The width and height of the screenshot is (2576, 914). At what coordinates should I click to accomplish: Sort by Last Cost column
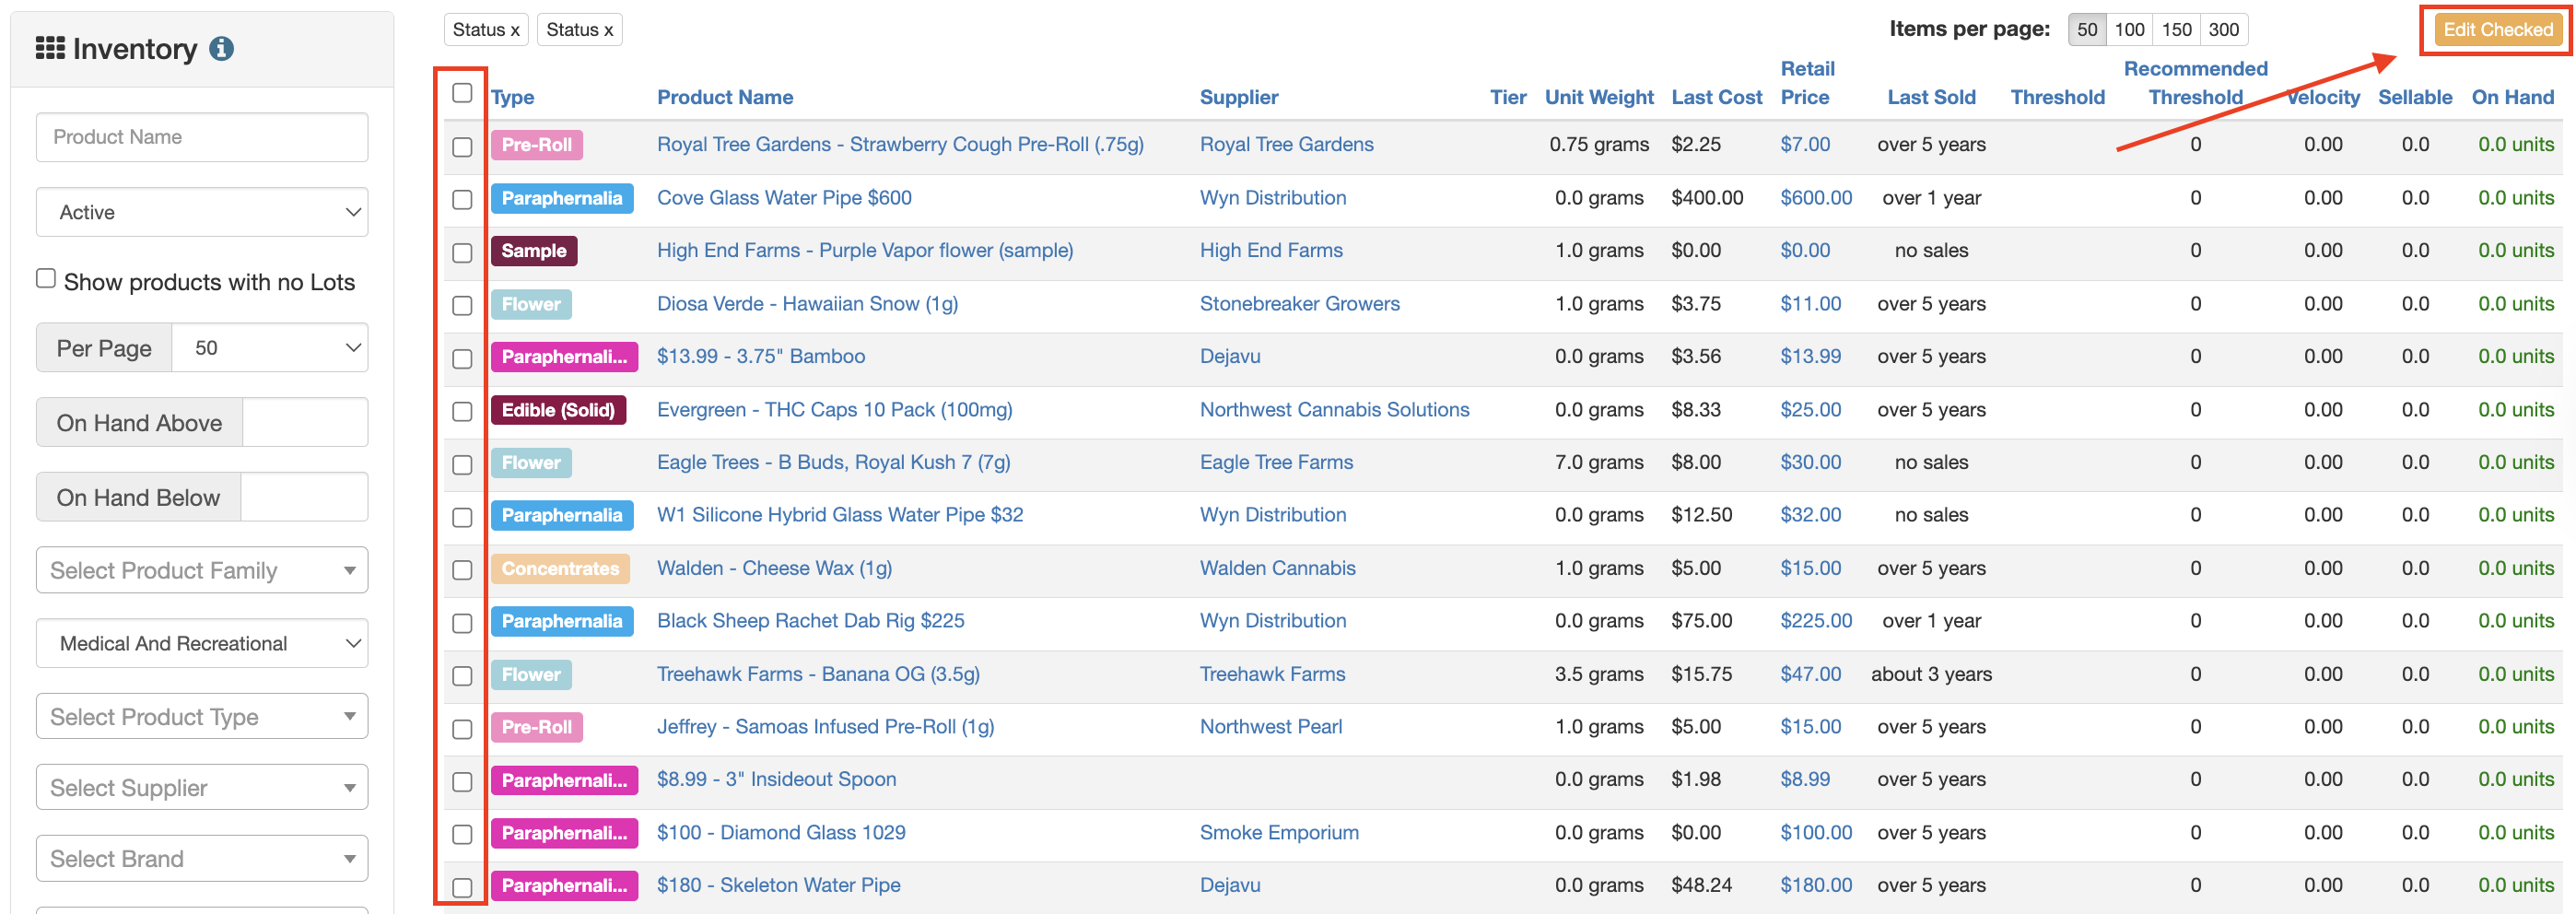coord(1716,97)
